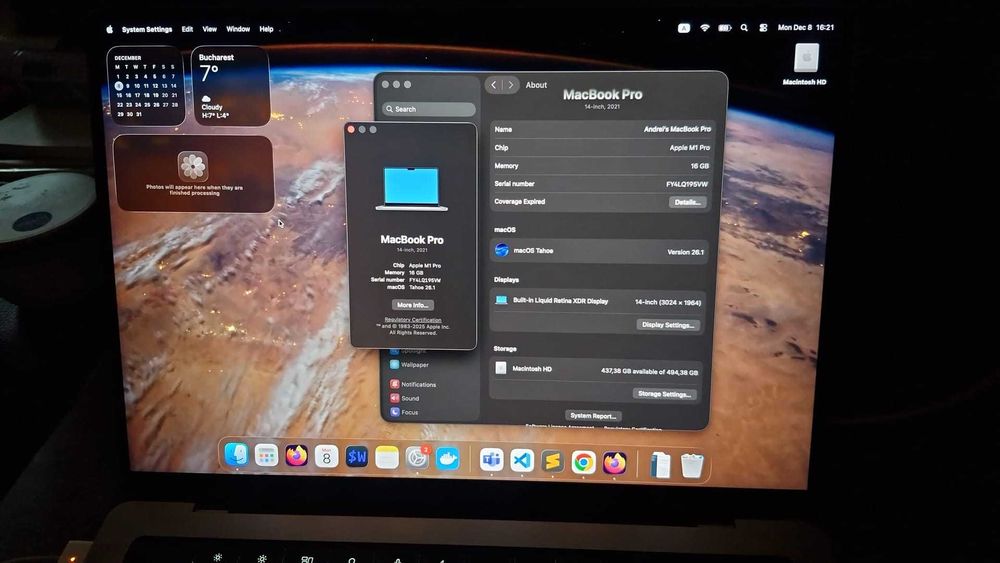Click the "16 GB" memory value in settings
Image resolution: width=1000 pixels, height=563 pixels.
[x=700, y=166]
